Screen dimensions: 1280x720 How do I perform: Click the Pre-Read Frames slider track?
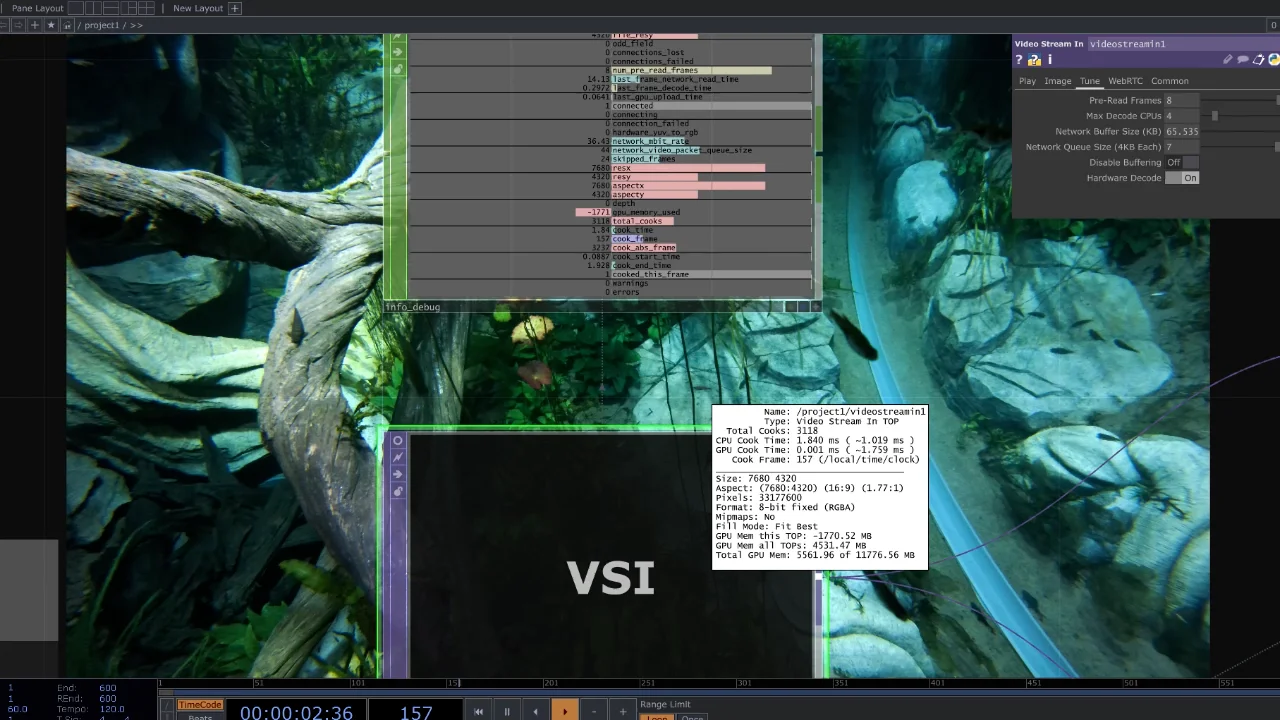1240,100
